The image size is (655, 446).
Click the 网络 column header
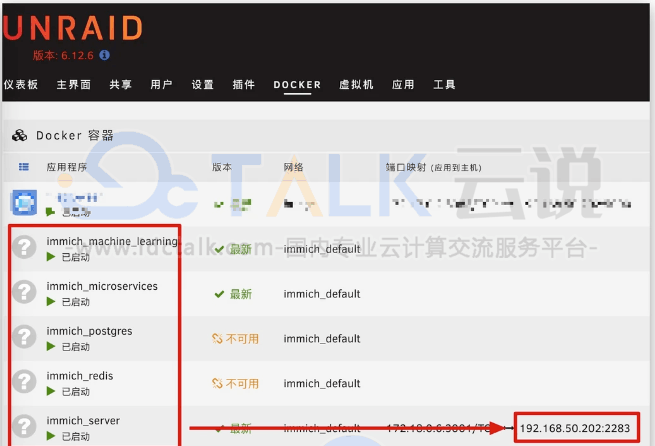tap(293, 167)
